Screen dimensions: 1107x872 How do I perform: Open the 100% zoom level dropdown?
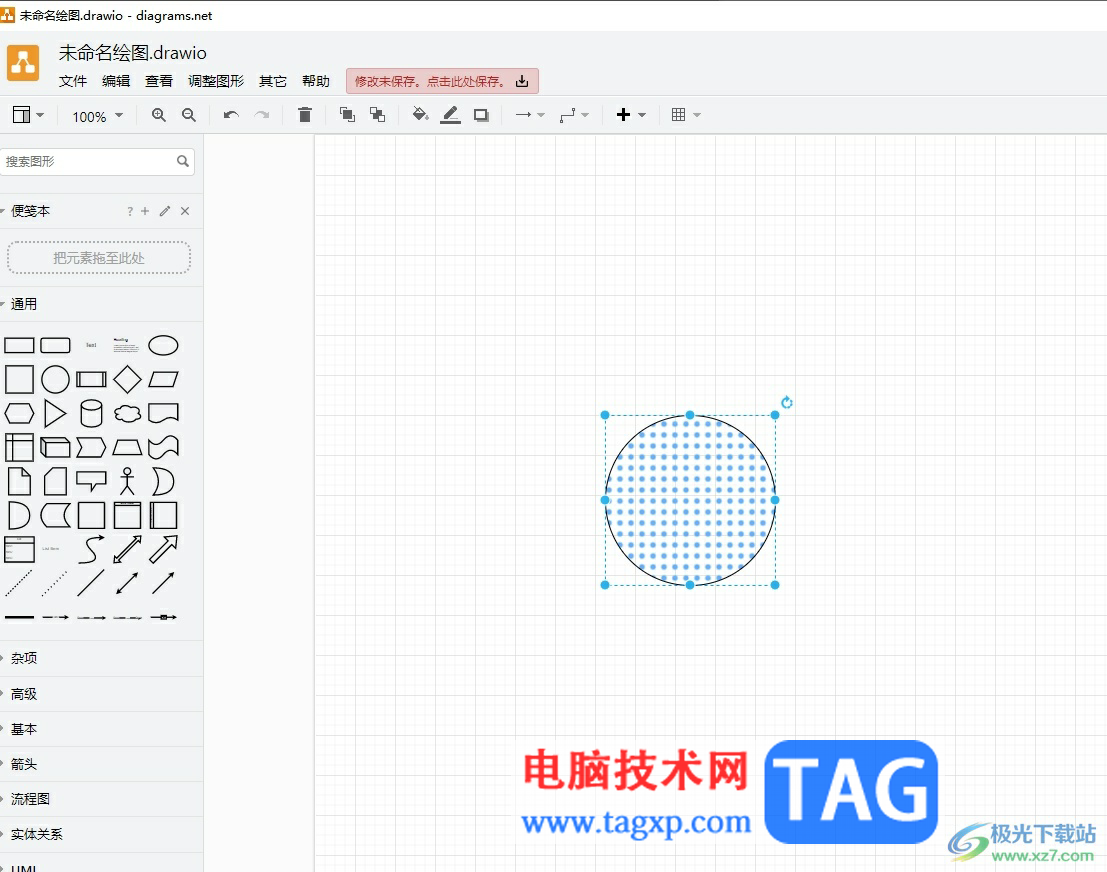tap(97, 116)
